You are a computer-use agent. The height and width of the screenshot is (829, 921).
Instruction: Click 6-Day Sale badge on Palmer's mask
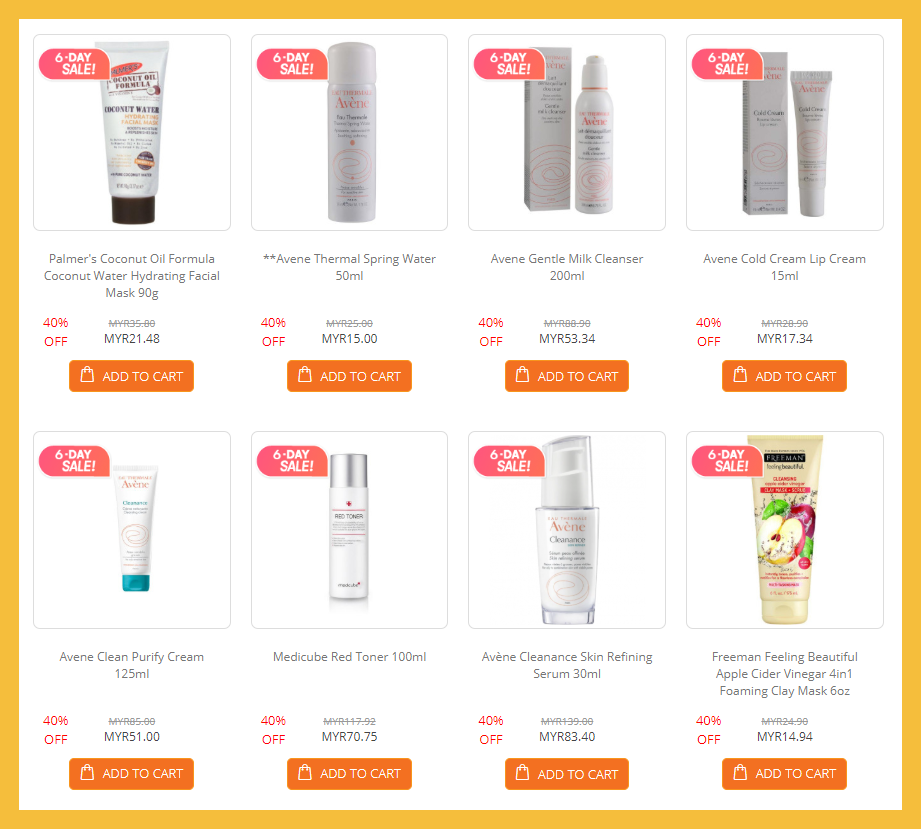click(75, 64)
